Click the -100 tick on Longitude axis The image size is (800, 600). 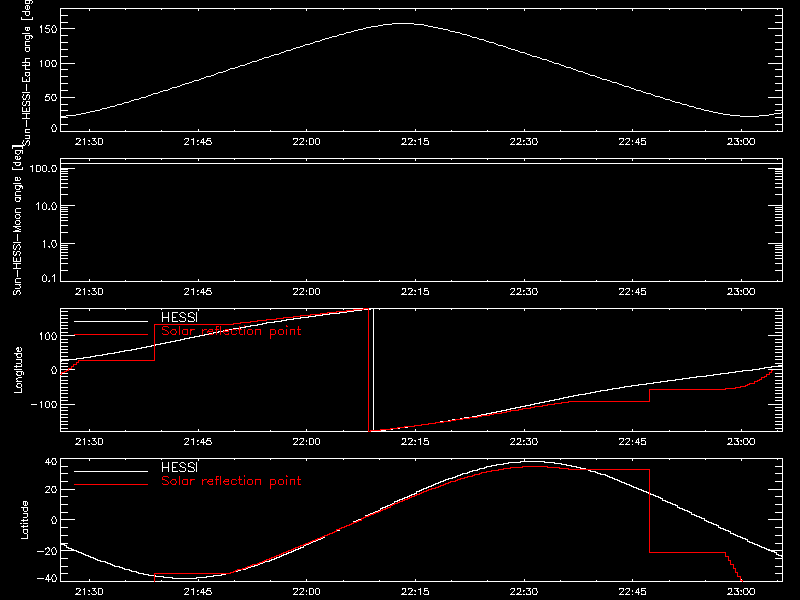point(44,405)
